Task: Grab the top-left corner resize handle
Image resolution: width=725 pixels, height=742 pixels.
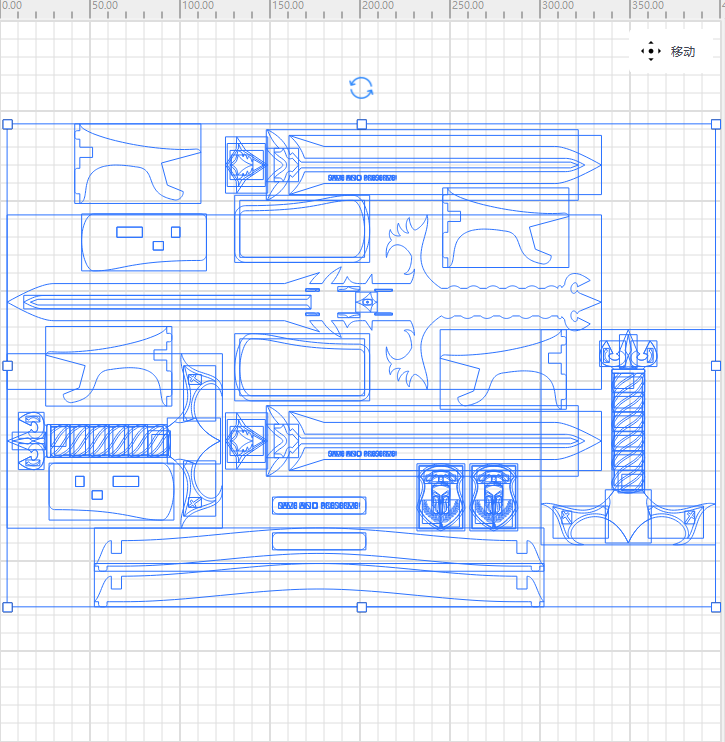Action: coord(8,124)
